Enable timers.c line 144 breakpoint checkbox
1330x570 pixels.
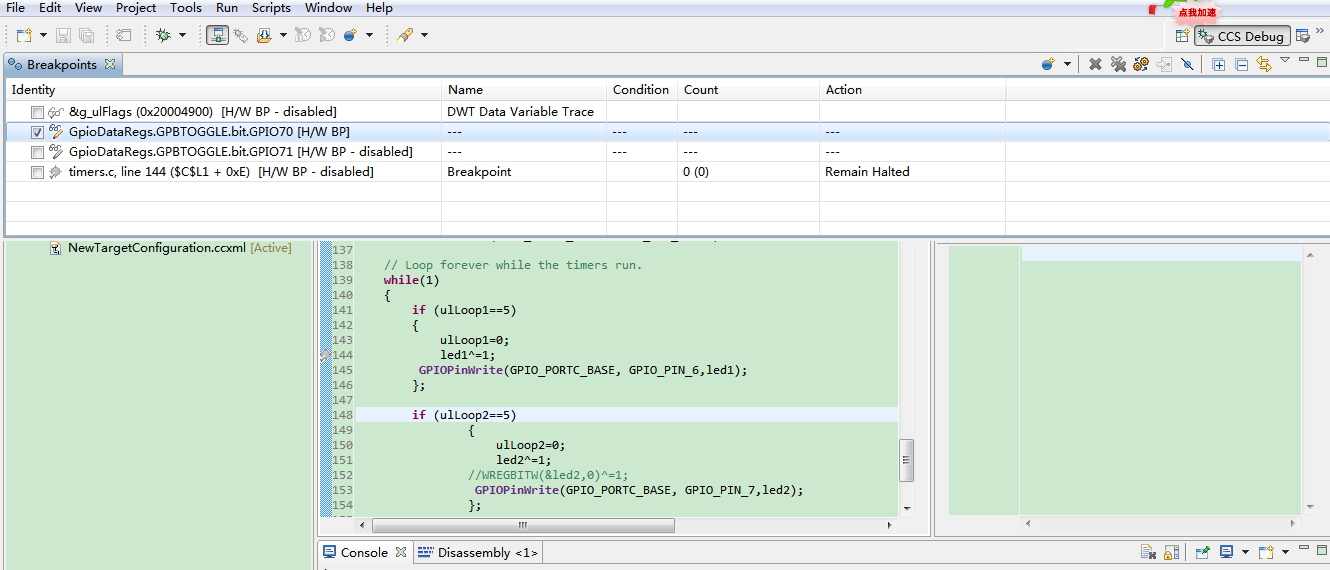[38, 172]
